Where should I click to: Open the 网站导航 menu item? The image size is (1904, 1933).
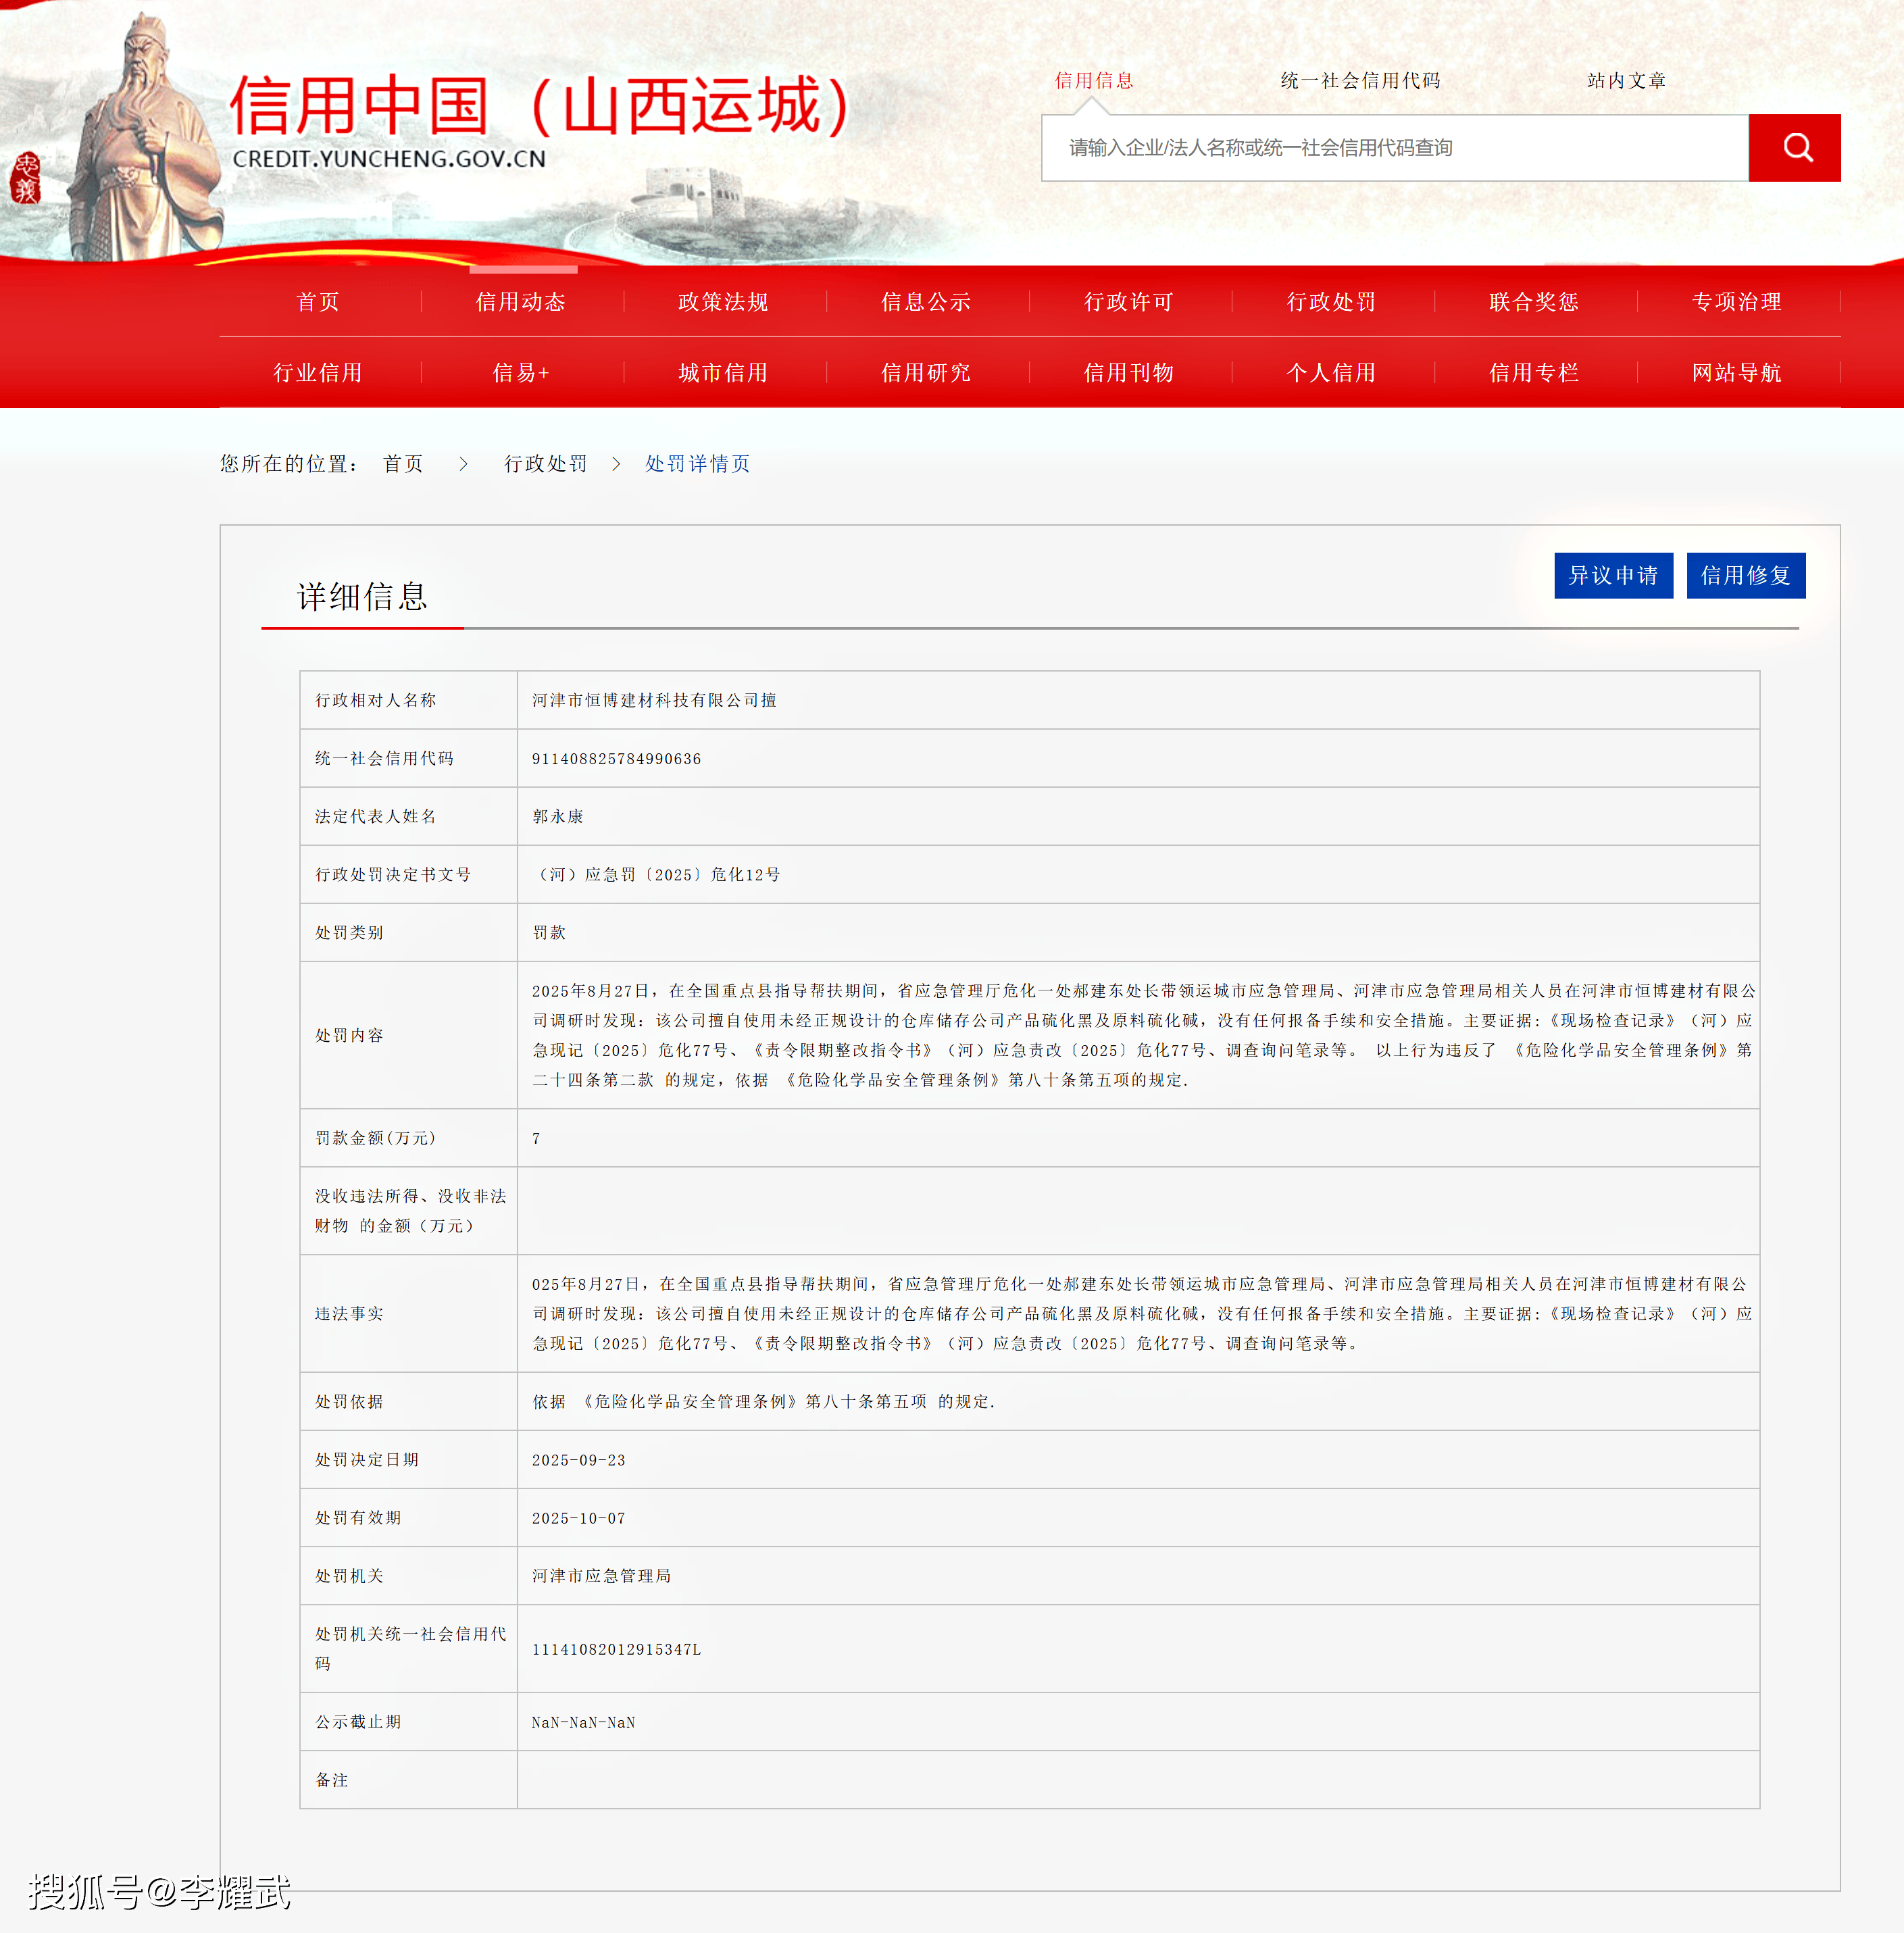pyautogui.click(x=1736, y=373)
